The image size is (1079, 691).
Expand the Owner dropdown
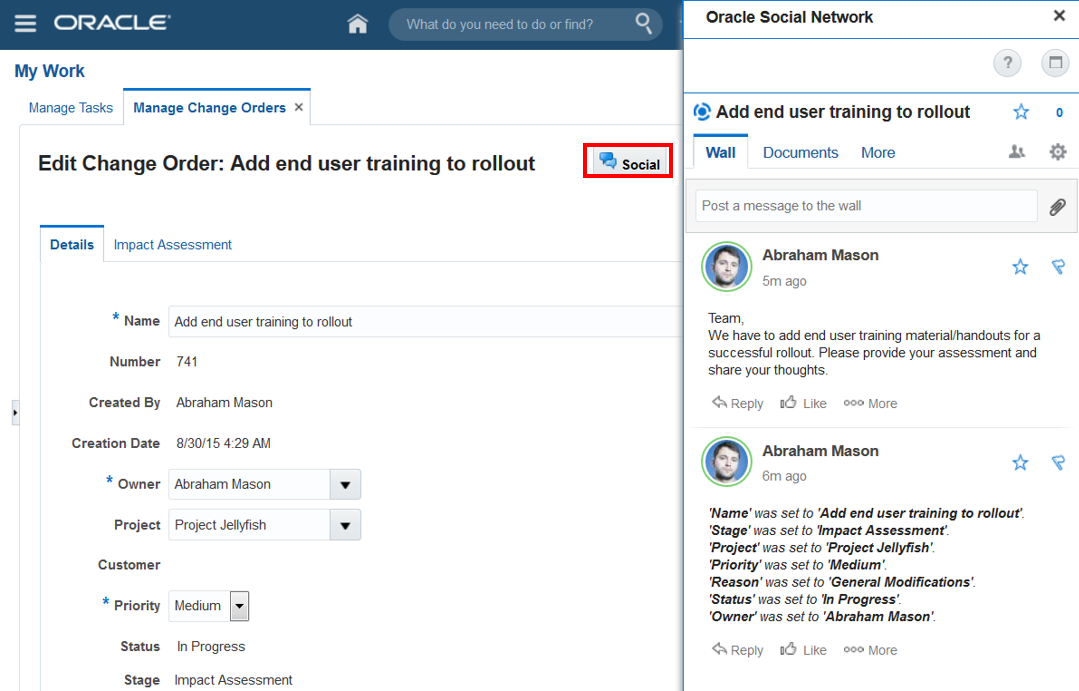pos(345,485)
